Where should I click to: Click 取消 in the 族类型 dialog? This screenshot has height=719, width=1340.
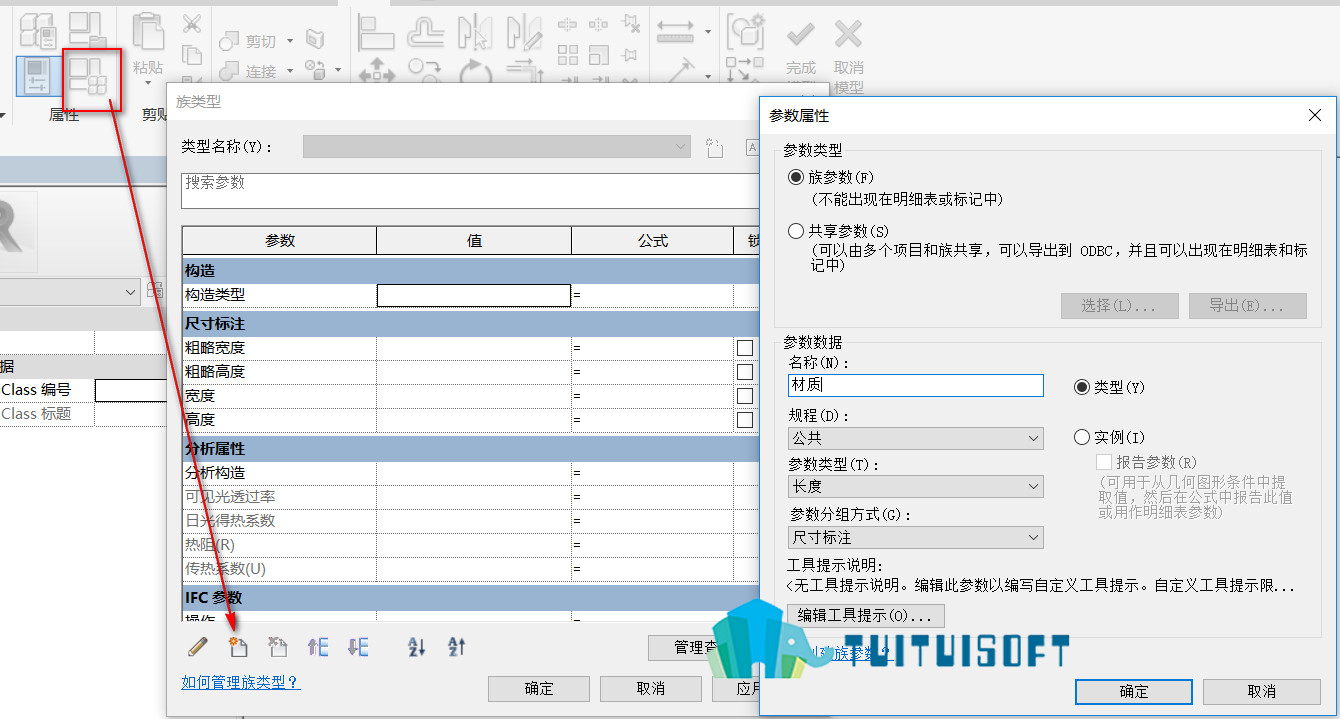click(651, 688)
